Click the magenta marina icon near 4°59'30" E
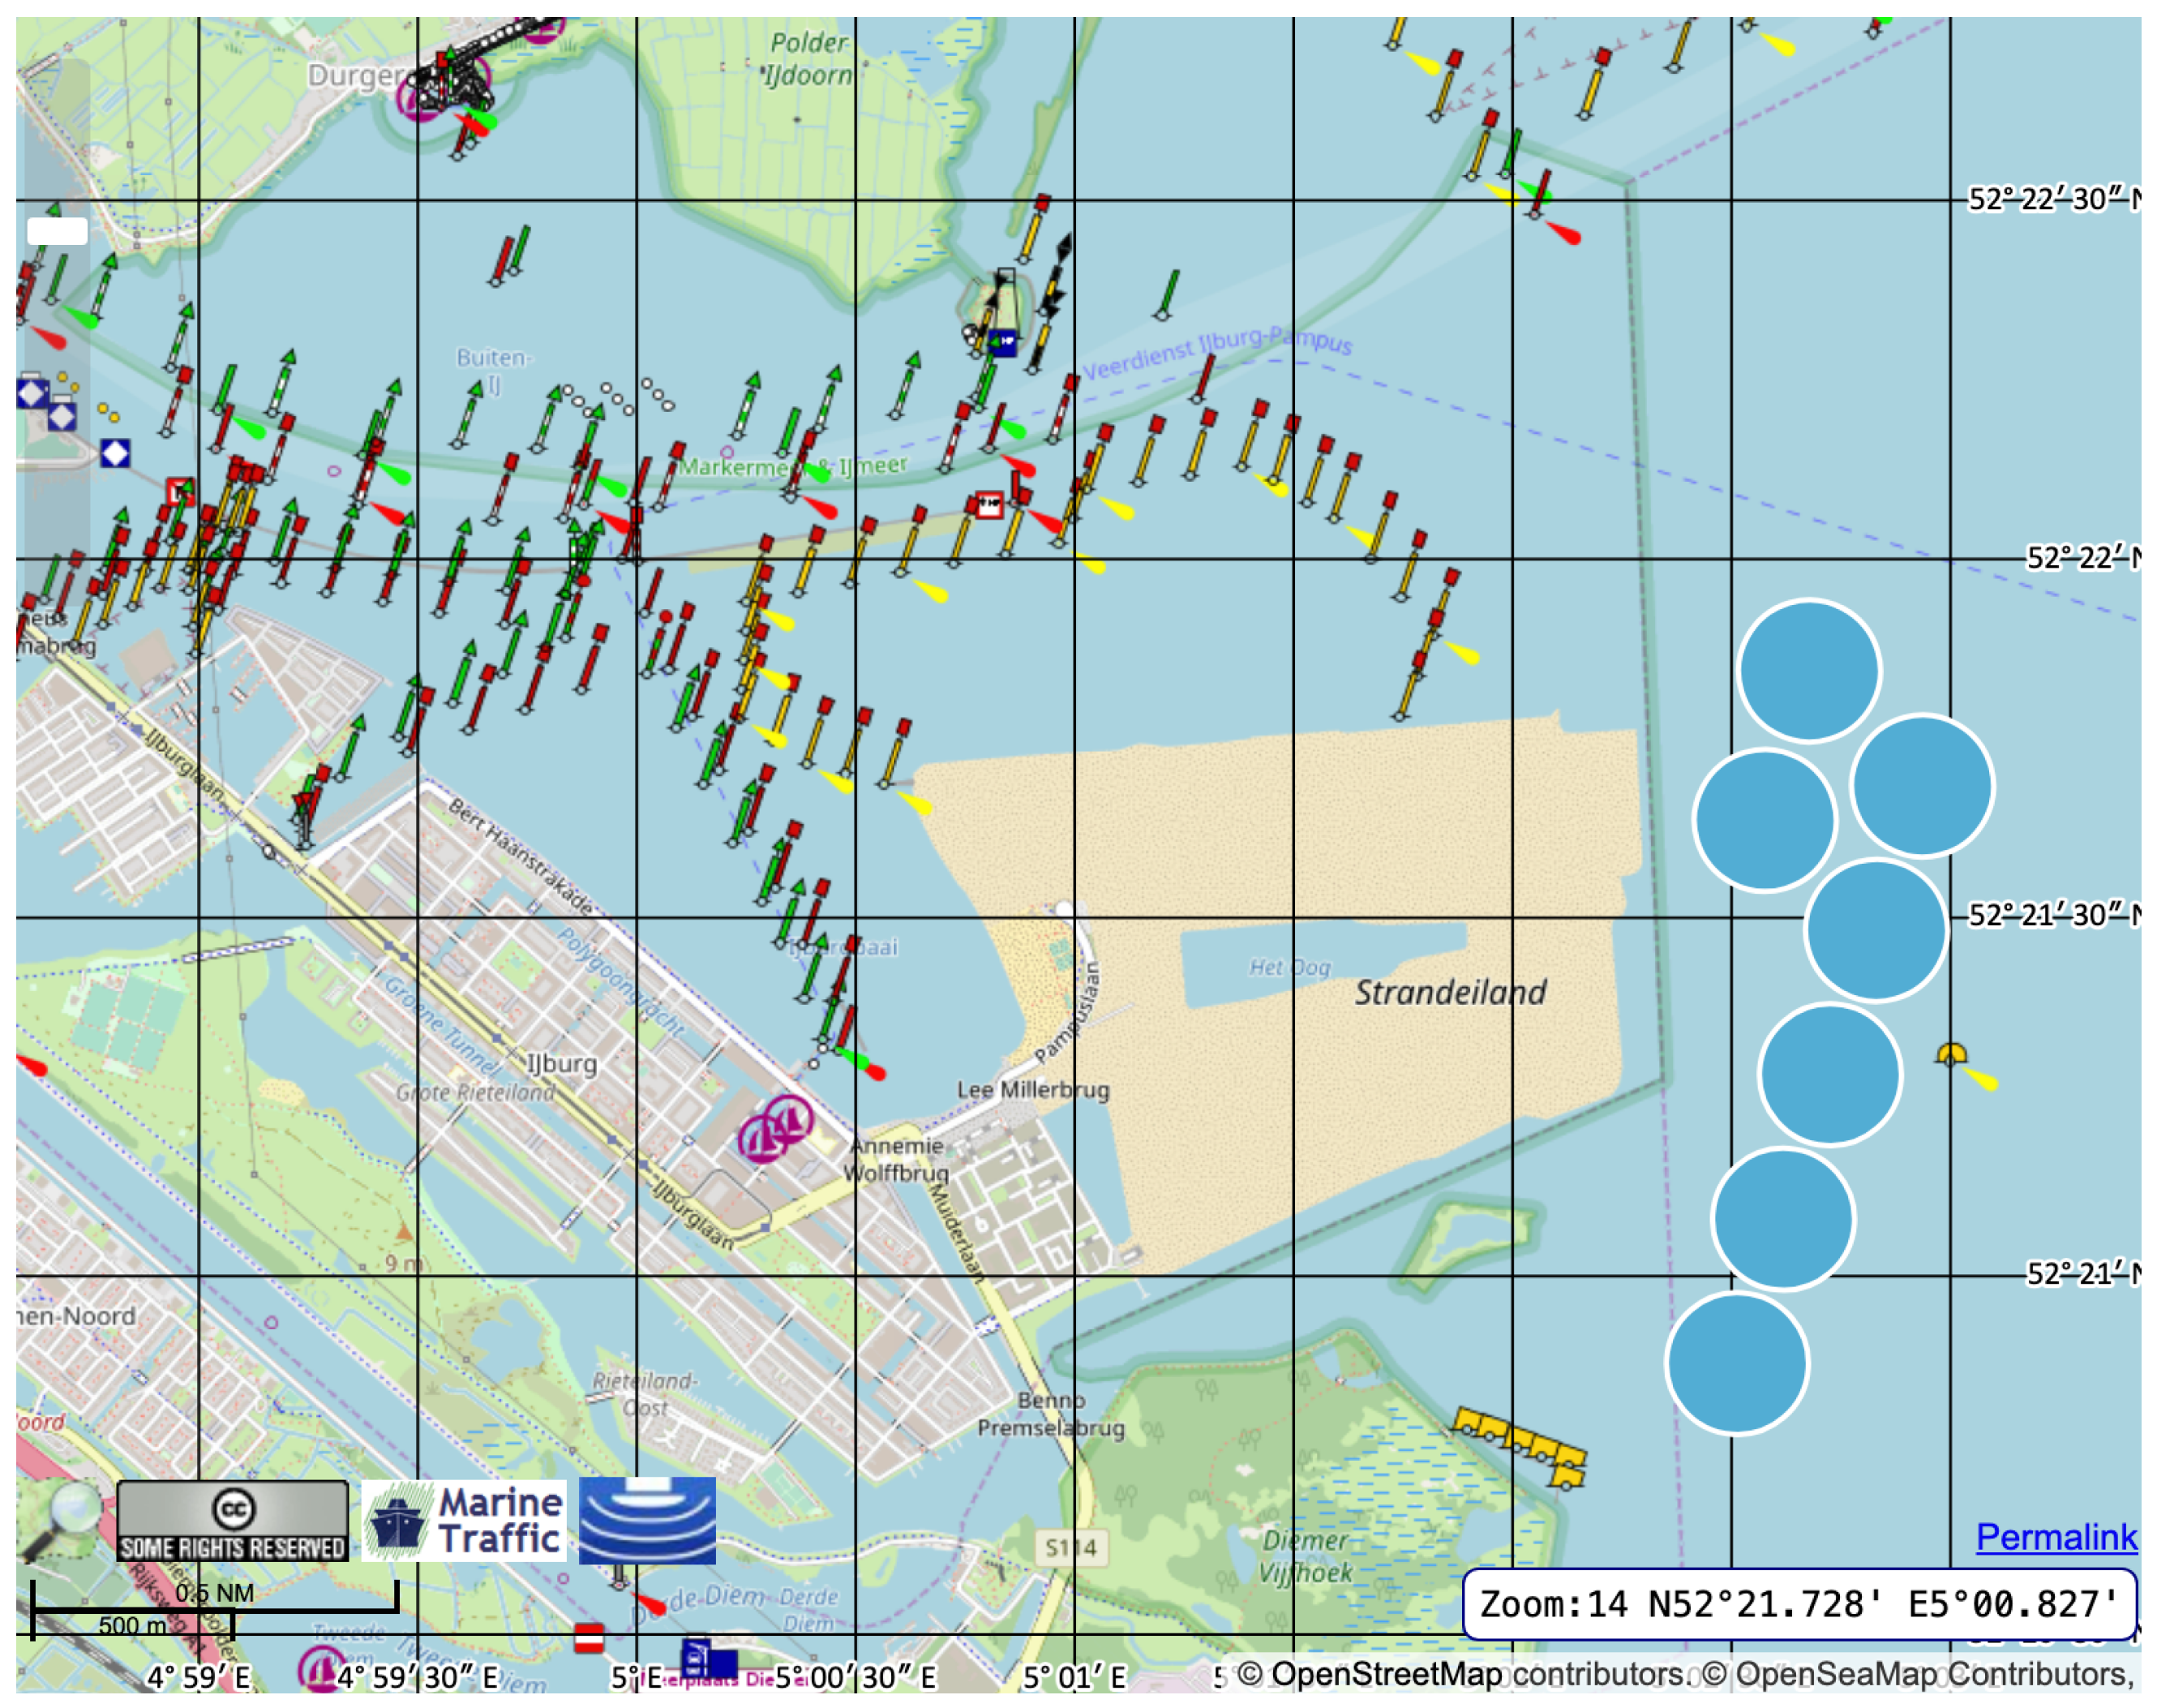The image size is (2157, 1708). point(320,1670)
